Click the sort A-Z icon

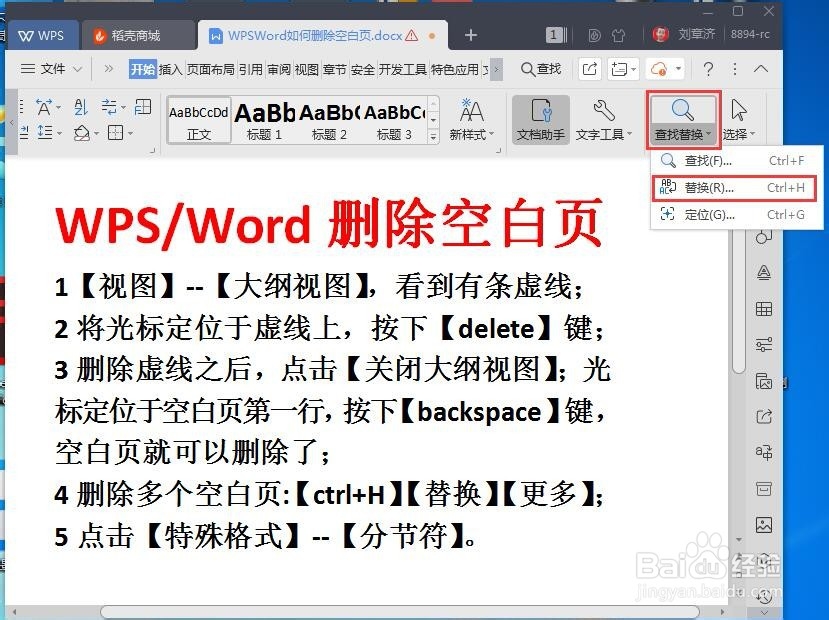[80, 107]
